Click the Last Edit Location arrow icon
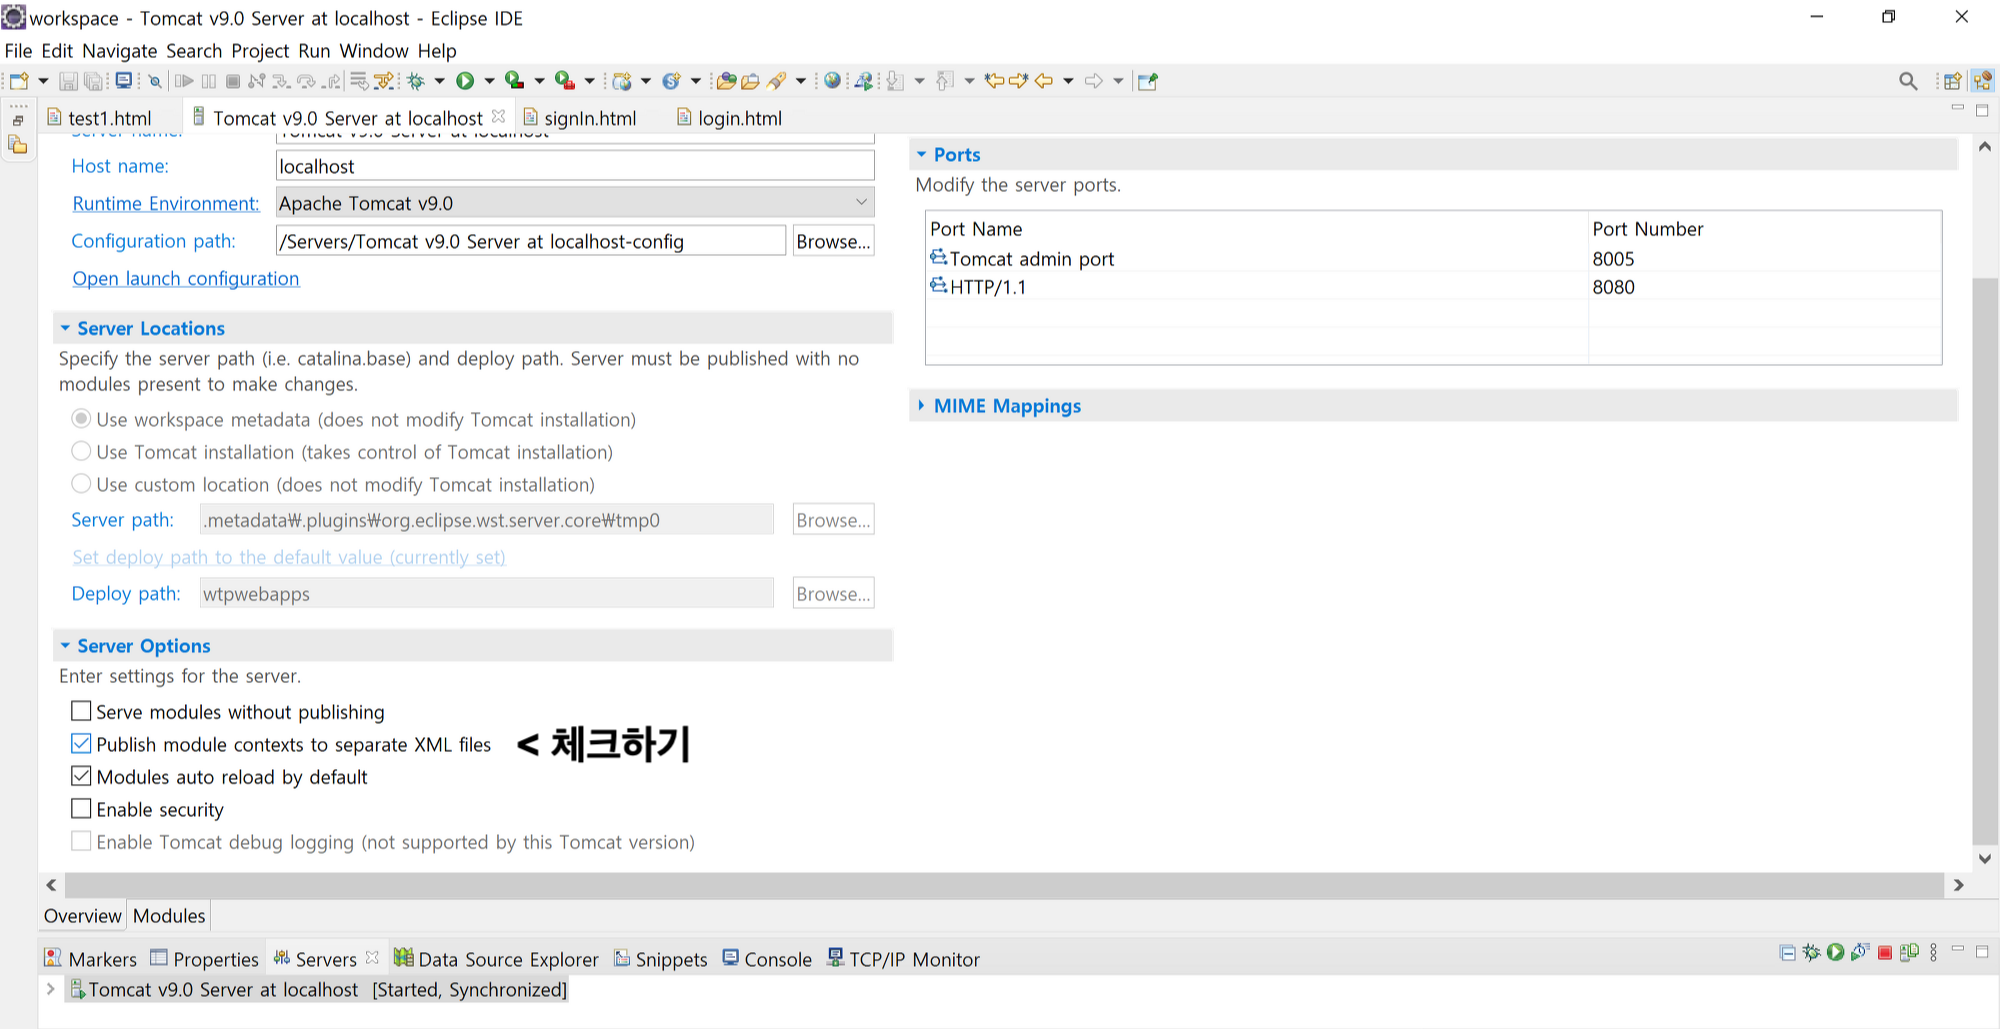Screen dimensions: 2000x1029 pos(993,81)
